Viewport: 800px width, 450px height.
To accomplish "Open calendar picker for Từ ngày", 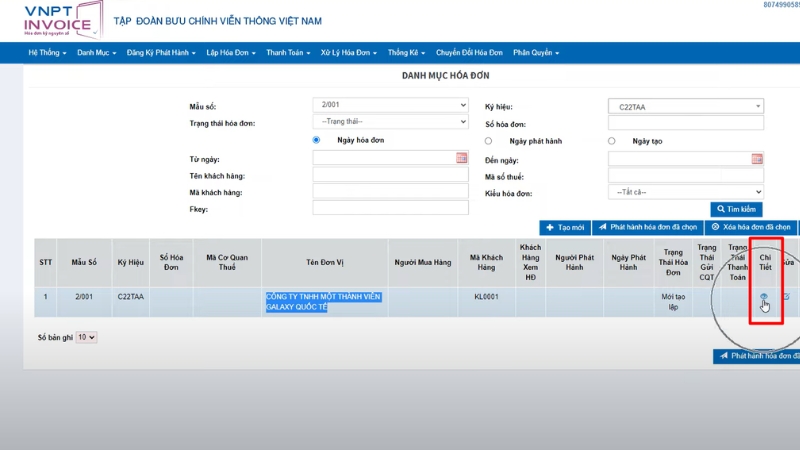I will pyautogui.click(x=461, y=158).
